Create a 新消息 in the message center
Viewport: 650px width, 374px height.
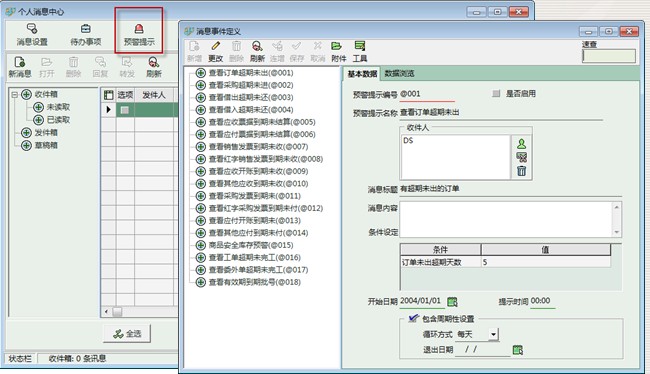[19, 67]
